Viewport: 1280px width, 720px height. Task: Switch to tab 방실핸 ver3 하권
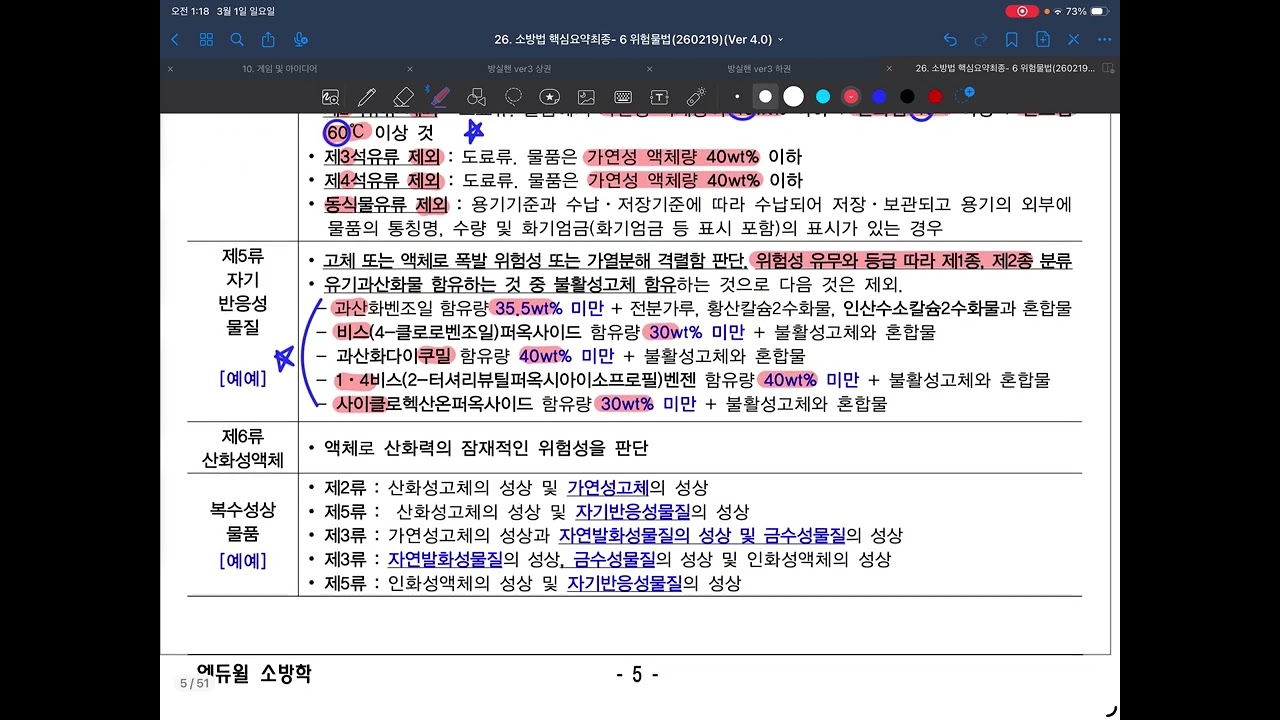[x=759, y=69]
